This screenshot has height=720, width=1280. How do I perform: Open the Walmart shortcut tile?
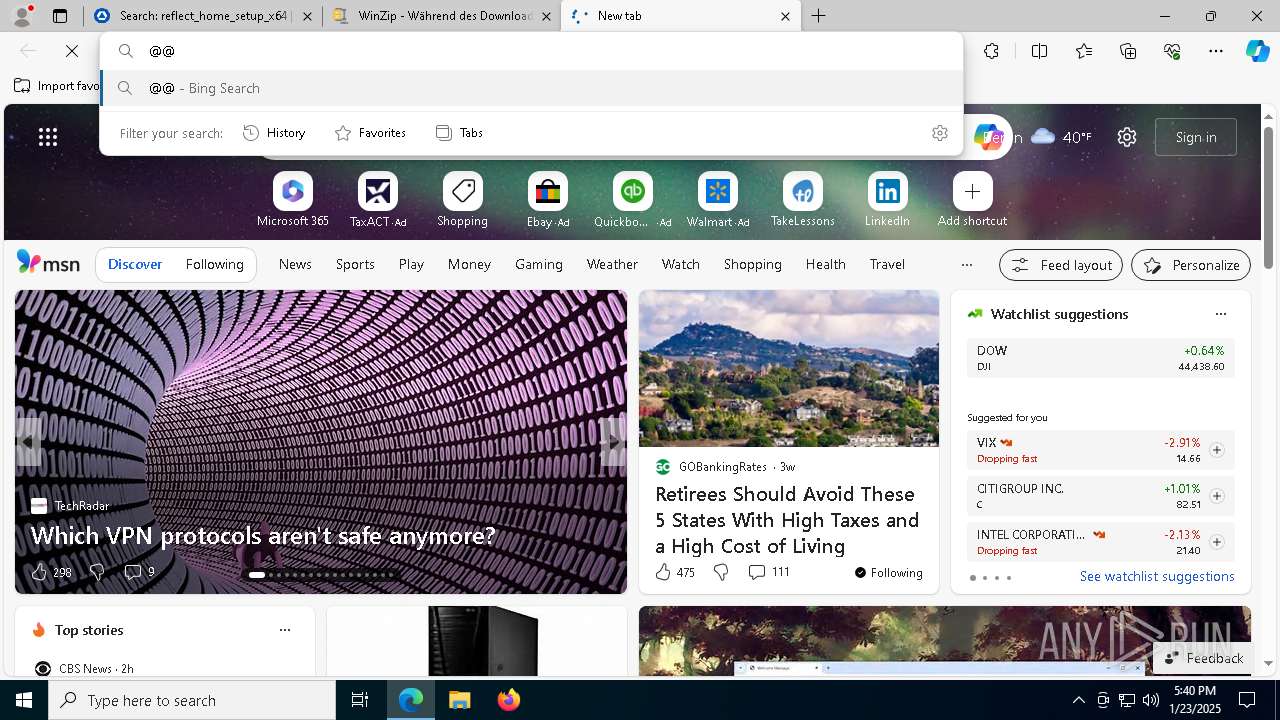coord(717,200)
